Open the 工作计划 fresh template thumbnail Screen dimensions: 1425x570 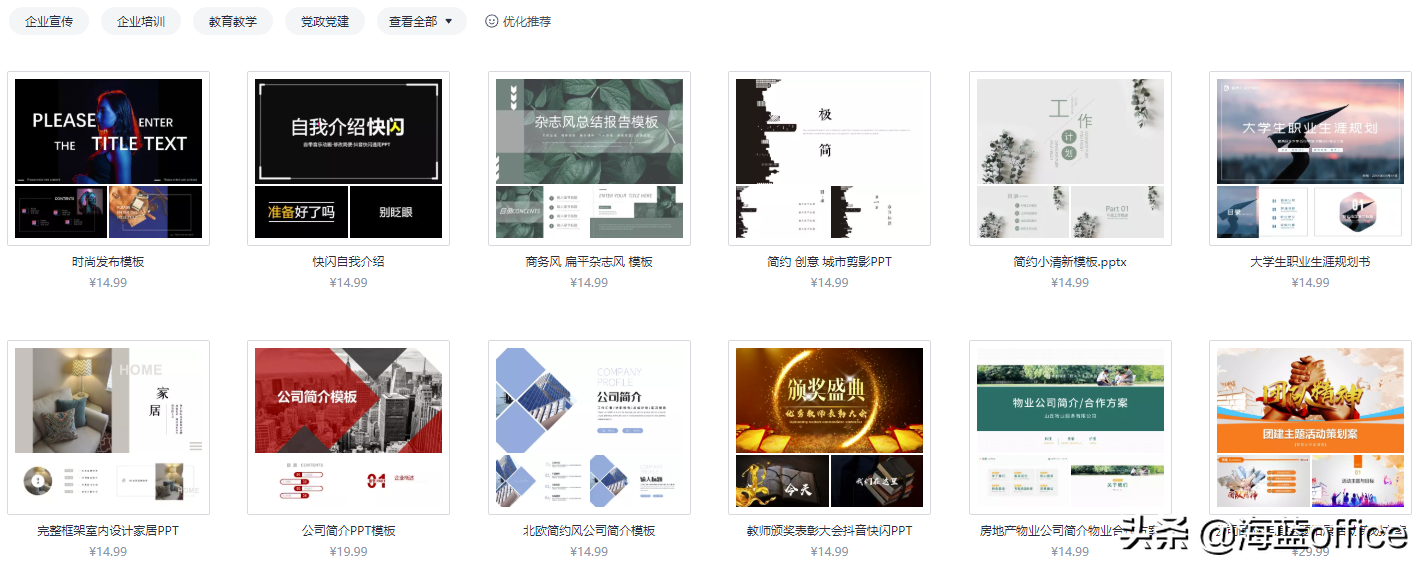[x=1070, y=158]
